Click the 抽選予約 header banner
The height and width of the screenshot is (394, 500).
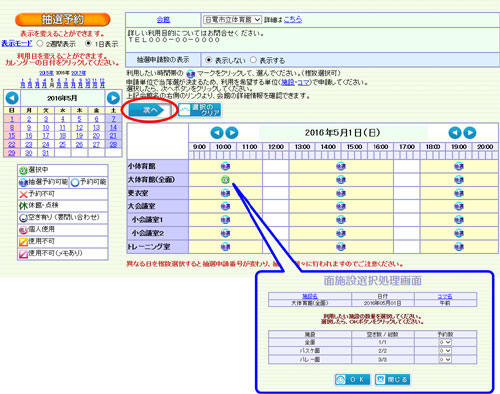pos(63,20)
